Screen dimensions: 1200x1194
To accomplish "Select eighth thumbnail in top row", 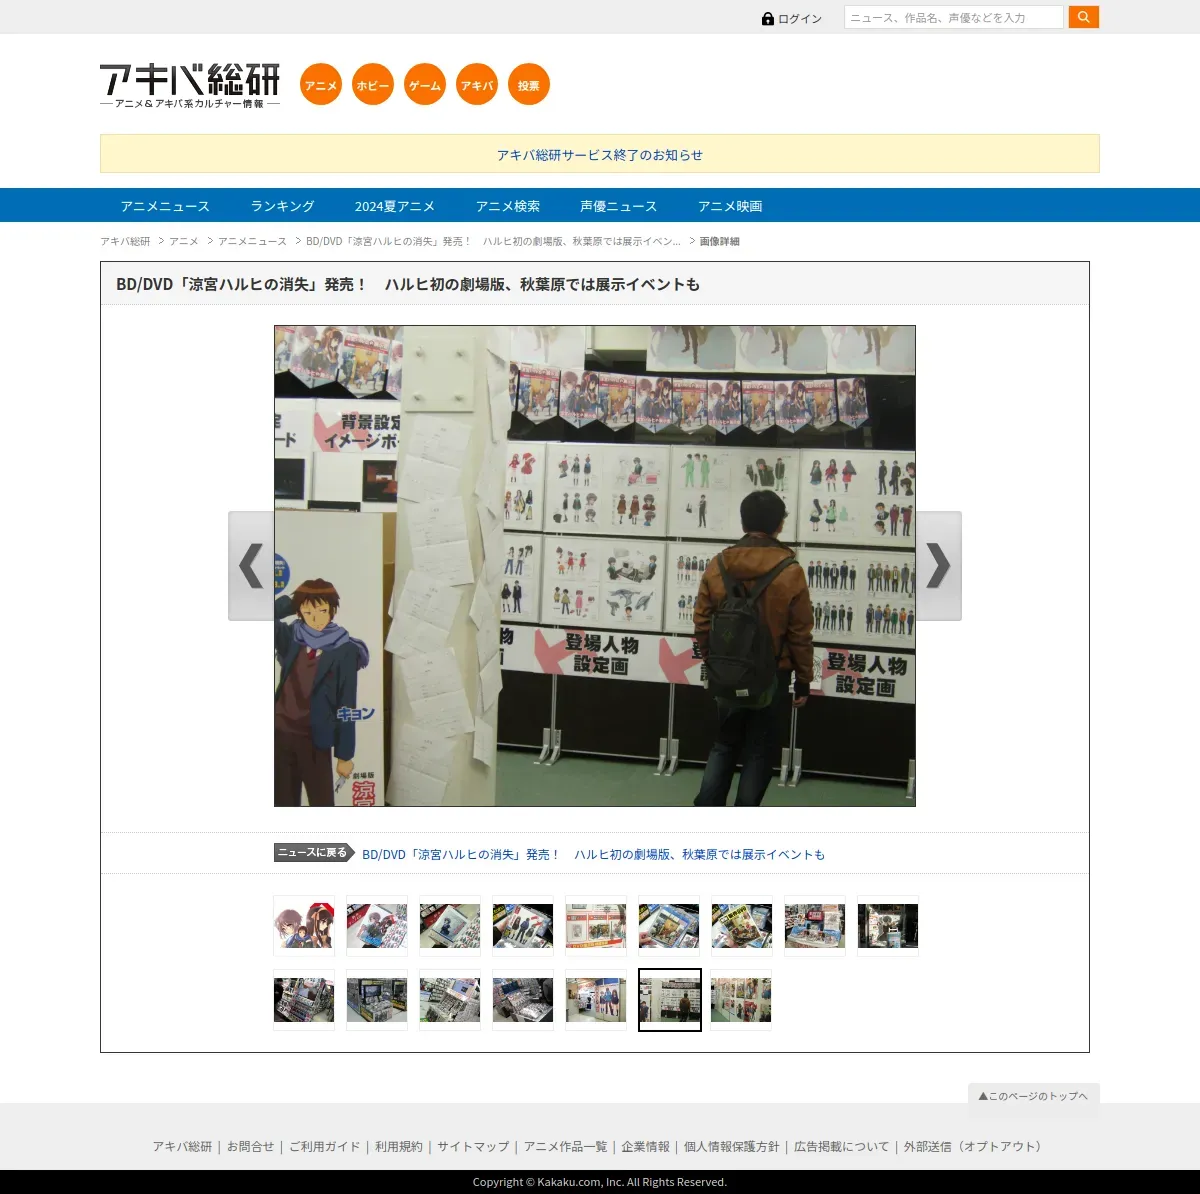I will [x=815, y=926].
